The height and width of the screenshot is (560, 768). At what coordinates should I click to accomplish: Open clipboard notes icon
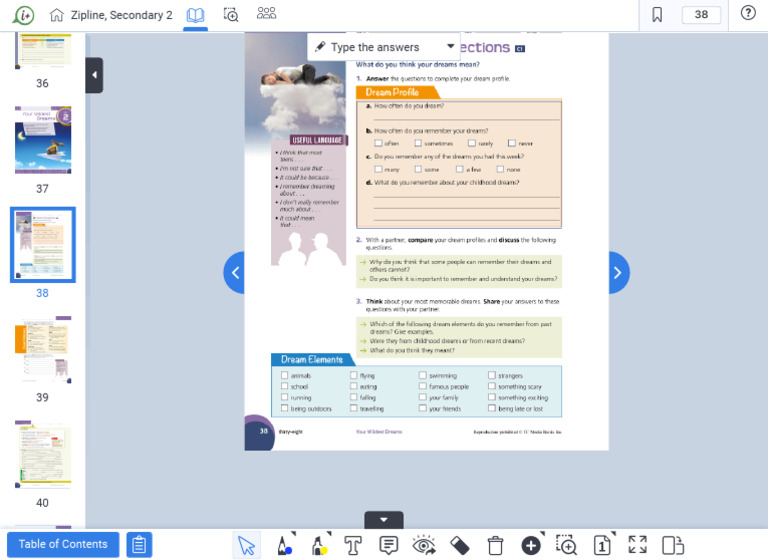click(x=139, y=545)
